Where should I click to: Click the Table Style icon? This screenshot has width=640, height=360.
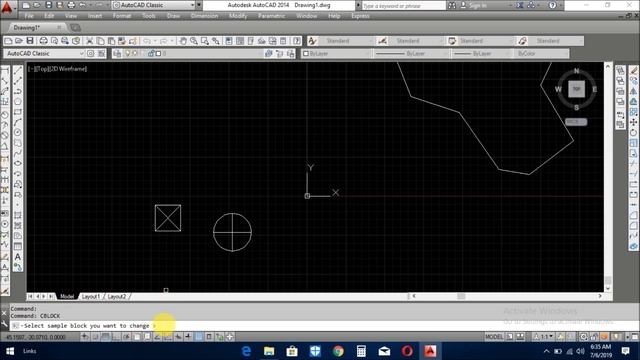point(452,41)
